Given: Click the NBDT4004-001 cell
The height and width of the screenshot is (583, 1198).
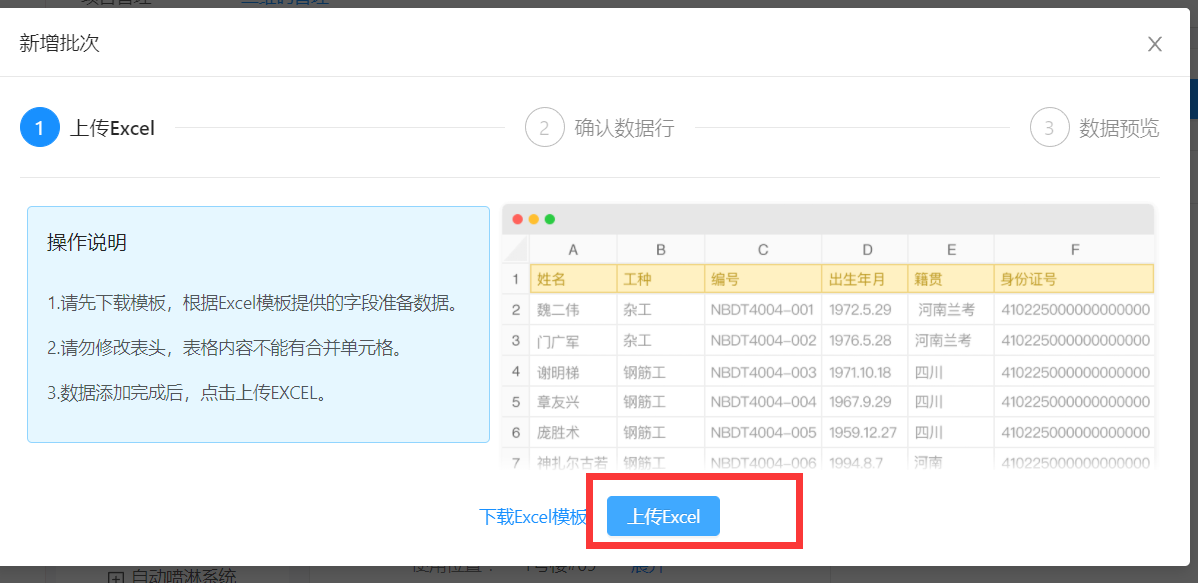Looking at the screenshot, I should coord(762,310).
